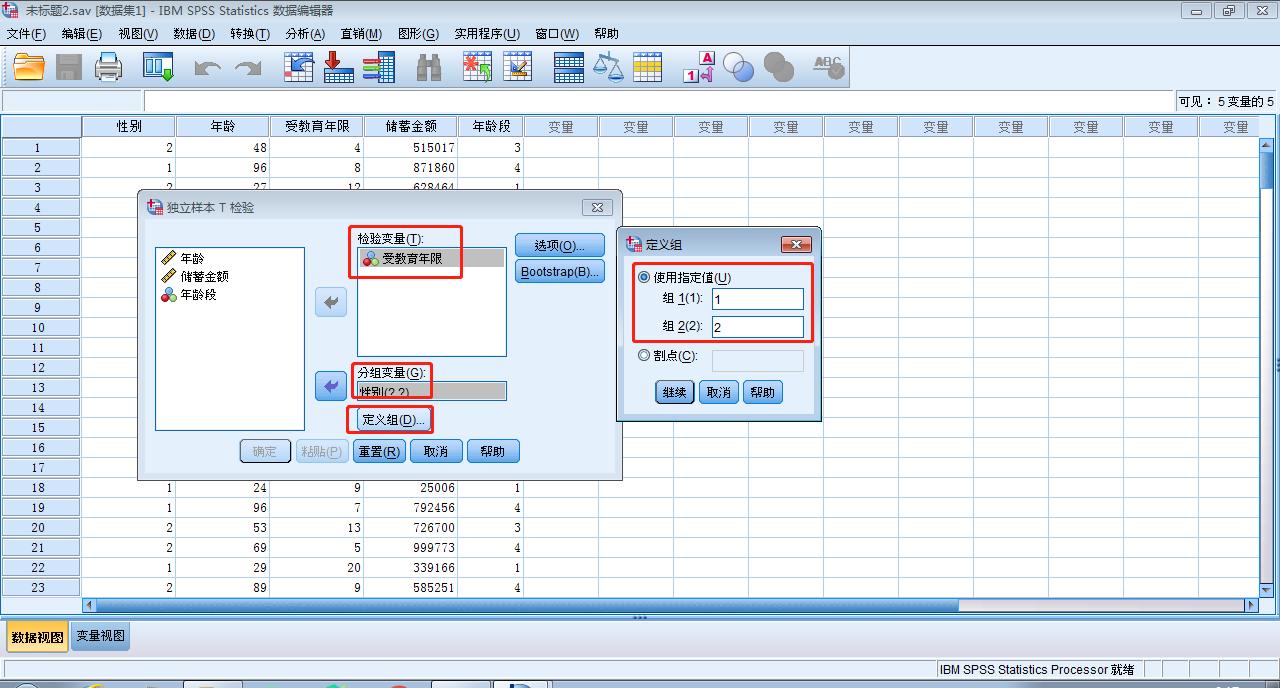Viewport: 1280px width, 688px height.
Task: Click the Select cases icon
Action: click(648, 67)
